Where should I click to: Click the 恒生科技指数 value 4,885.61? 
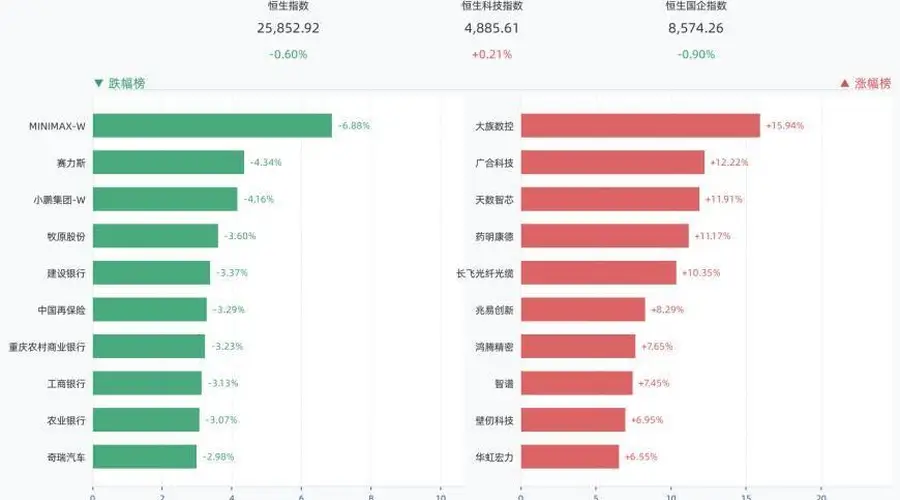click(x=492, y=28)
